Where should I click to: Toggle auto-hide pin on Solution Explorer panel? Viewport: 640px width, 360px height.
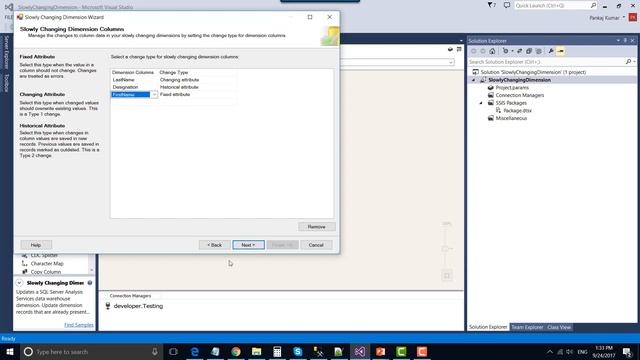(x=625, y=40)
